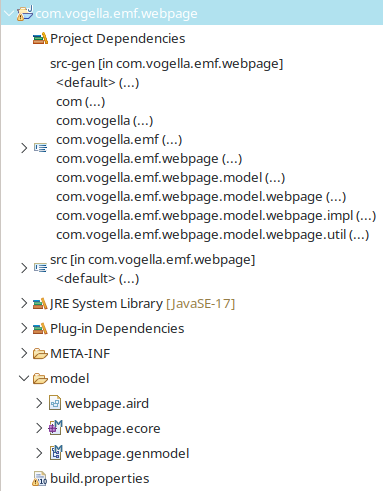The image size is (383, 491).
Task: Expand the webpage.genmodel node
Action: tap(39, 453)
